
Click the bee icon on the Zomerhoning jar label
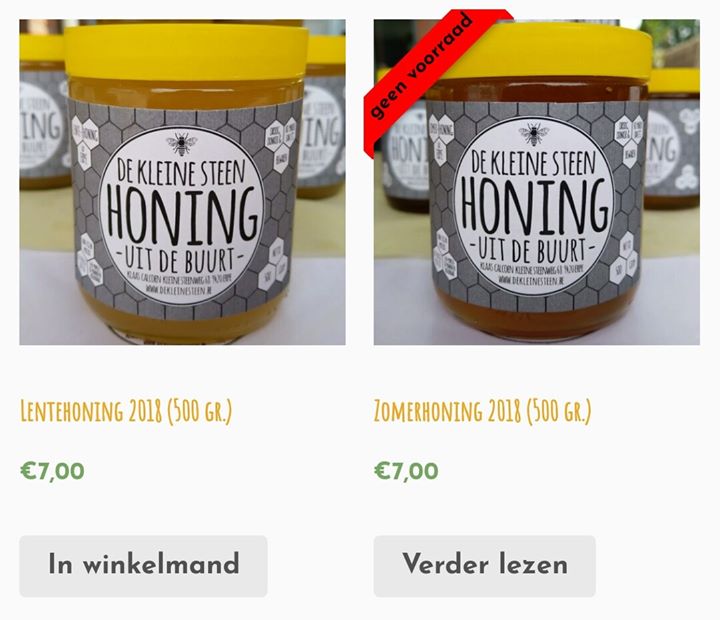[534, 134]
